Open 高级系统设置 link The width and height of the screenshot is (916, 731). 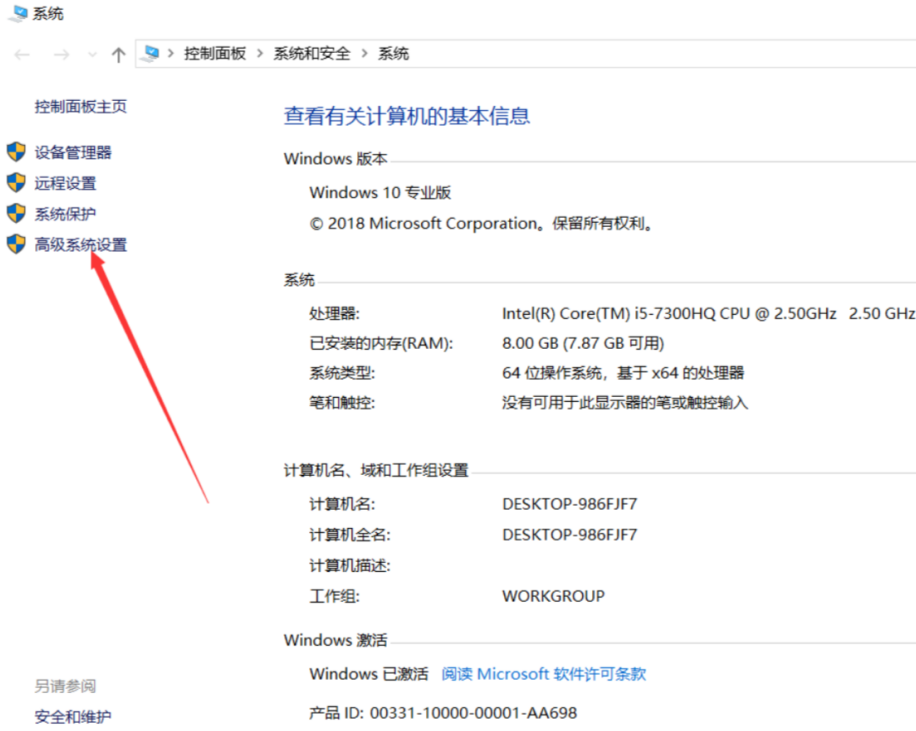[x=81, y=245]
